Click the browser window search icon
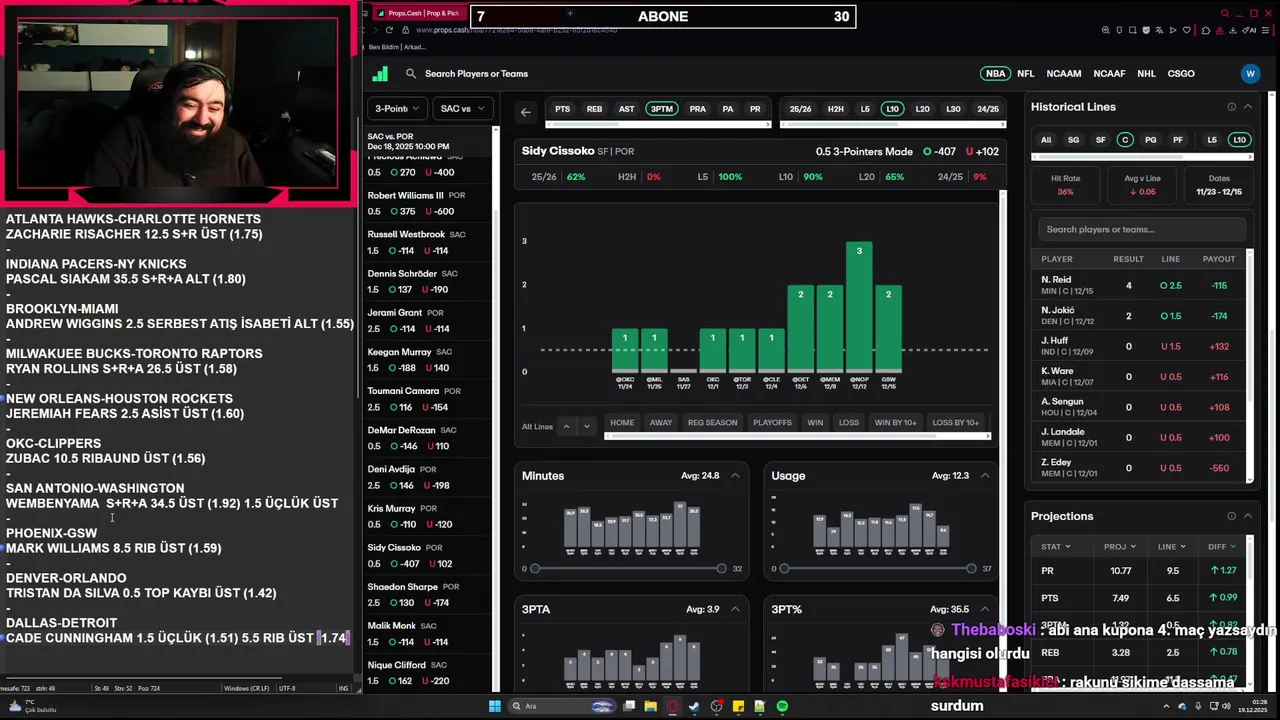Screen dimensions: 1280x720 pos(1226,14)
